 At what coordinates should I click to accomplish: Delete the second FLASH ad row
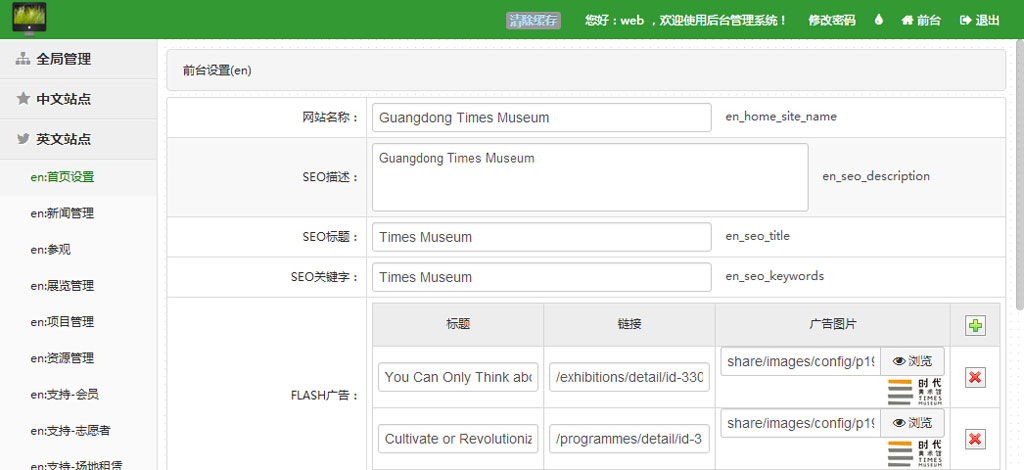click(975, 439)
